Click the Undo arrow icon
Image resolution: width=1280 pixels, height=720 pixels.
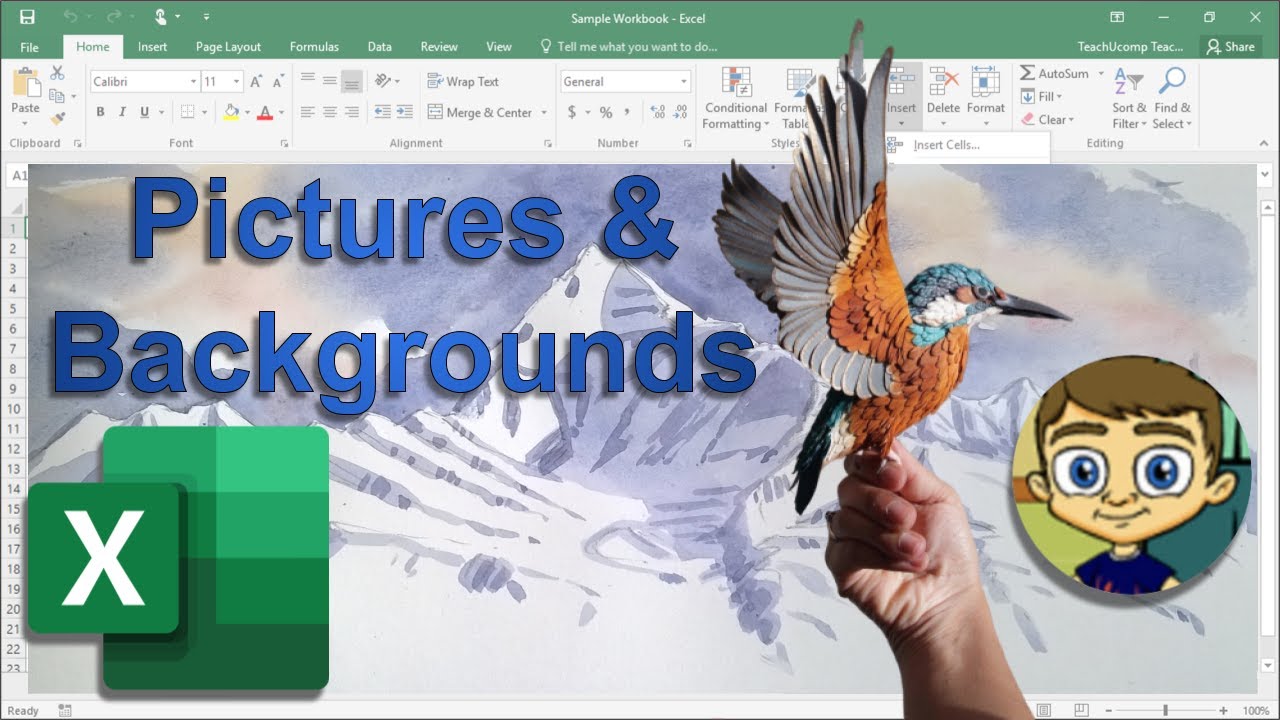click(70, 17)
